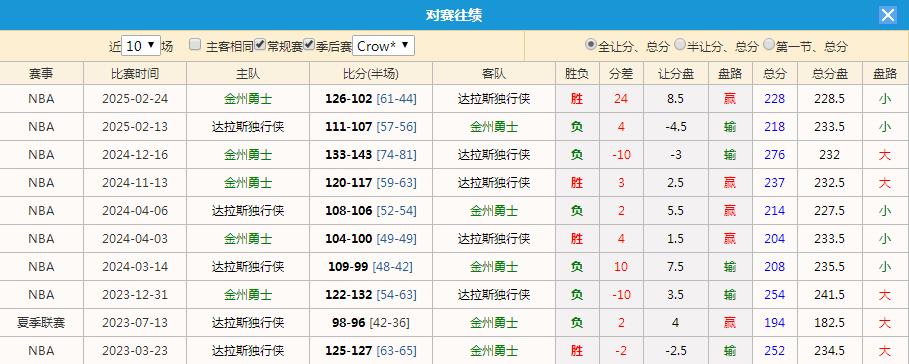Click the score 104-100 [49-49]
Viewport: 909px width, 364px height.
[371, 238]
